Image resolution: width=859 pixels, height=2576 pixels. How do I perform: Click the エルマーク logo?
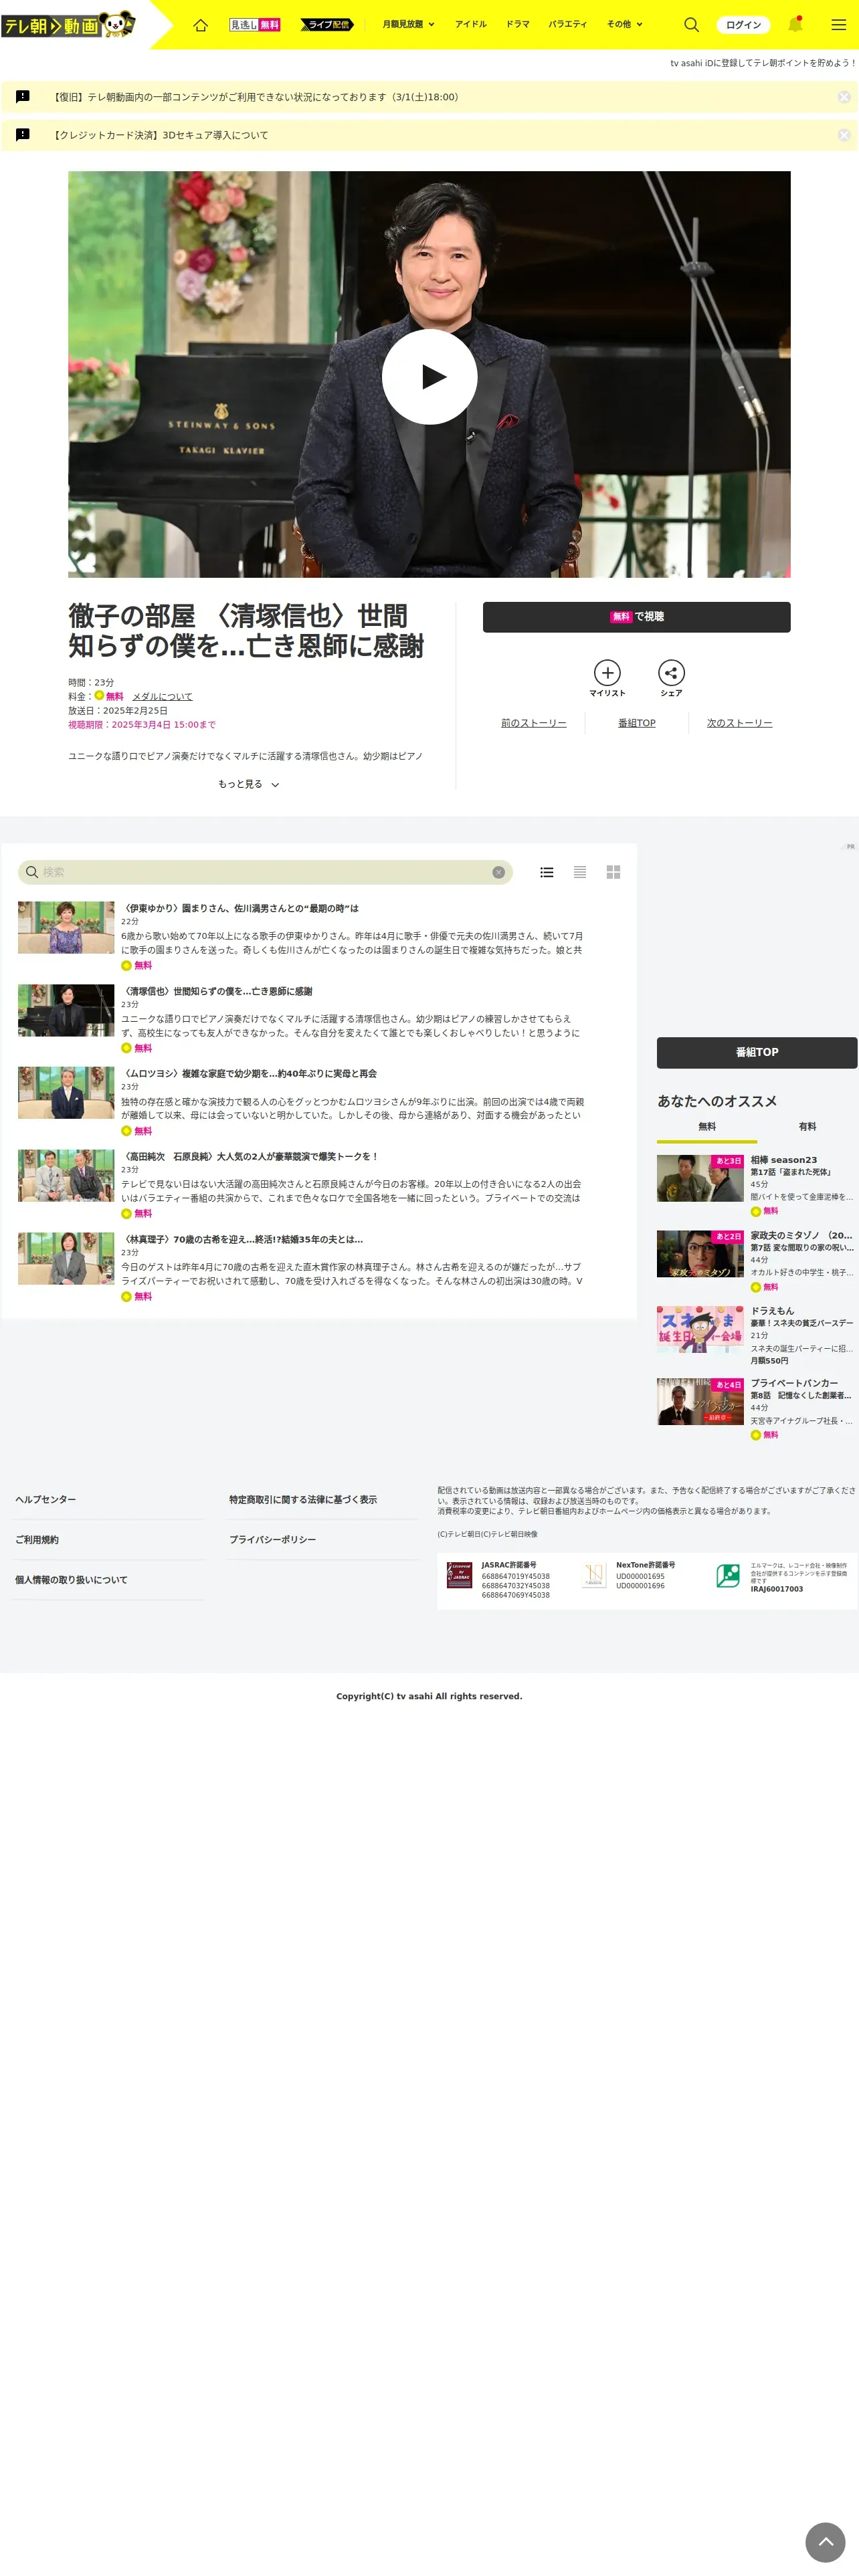728,1575
